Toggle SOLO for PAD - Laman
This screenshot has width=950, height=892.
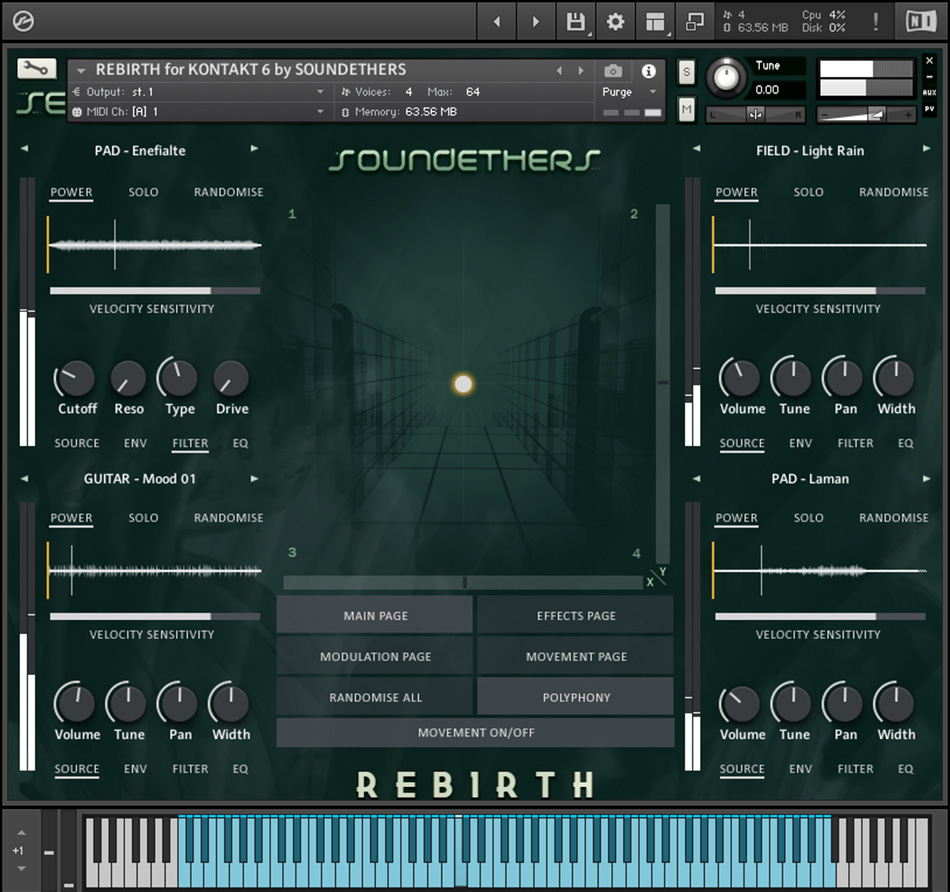point(809,518)
